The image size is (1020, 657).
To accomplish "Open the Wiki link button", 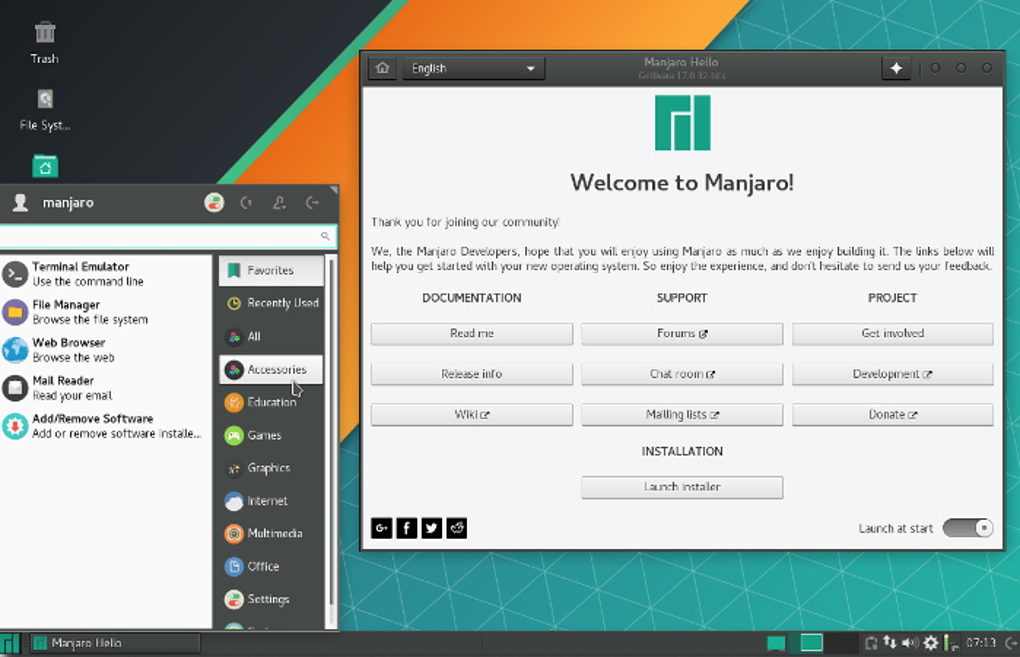I will [472, 414].
